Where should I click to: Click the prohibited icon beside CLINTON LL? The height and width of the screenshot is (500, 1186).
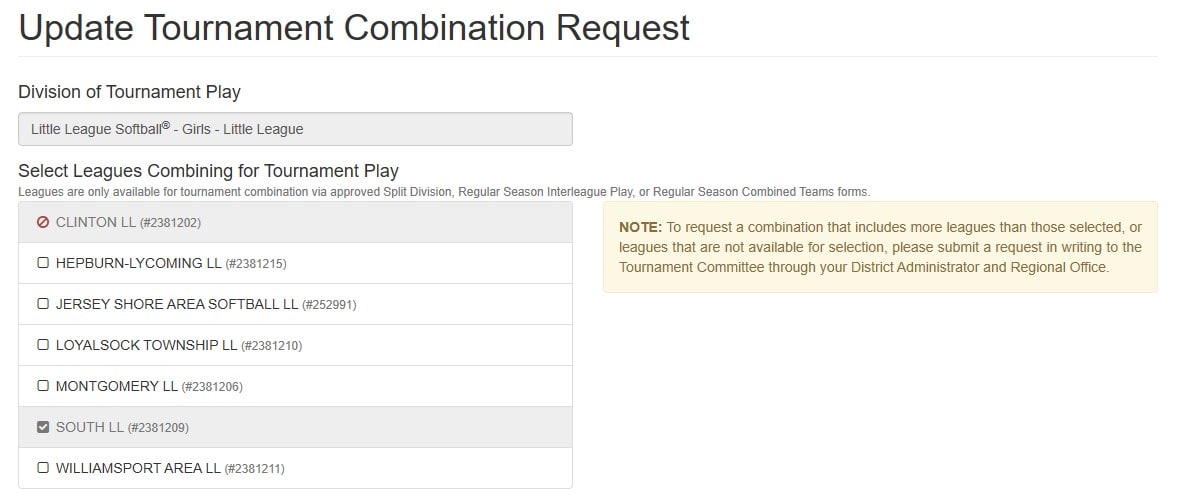(43, 222)
